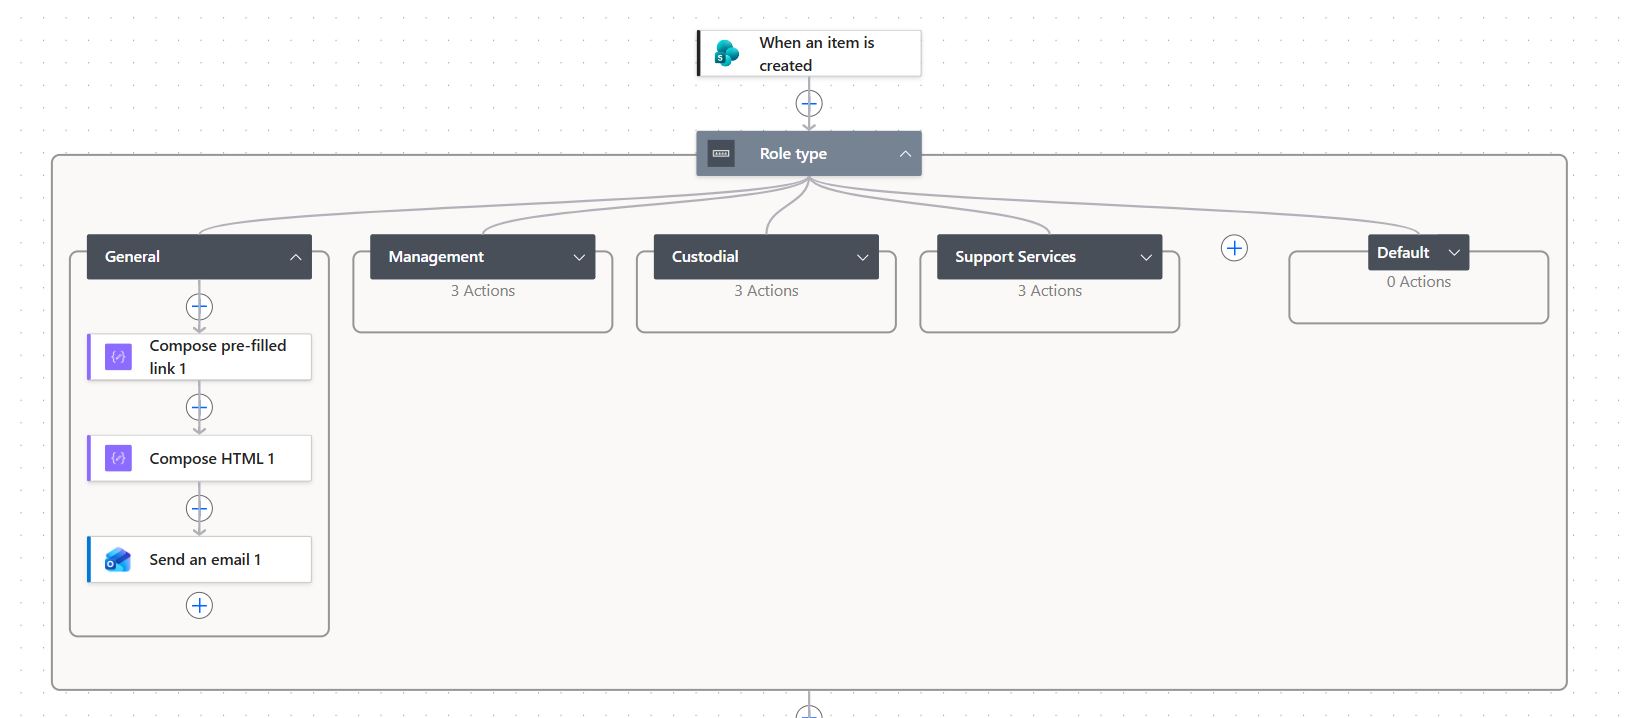This screenshot has height=718, width=1636.
Task: Insert step between trigger and Role type
Action: pos(809,103)
